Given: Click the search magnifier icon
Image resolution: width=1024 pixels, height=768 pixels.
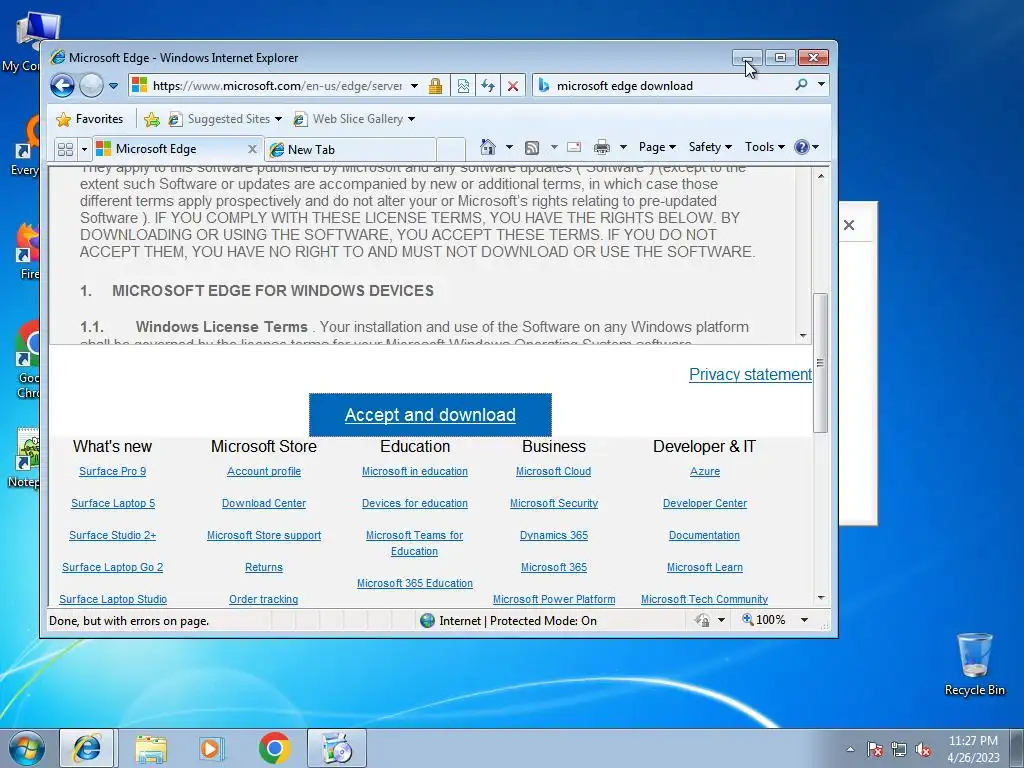Looking at the screenshot, I should tap(801, 85).
